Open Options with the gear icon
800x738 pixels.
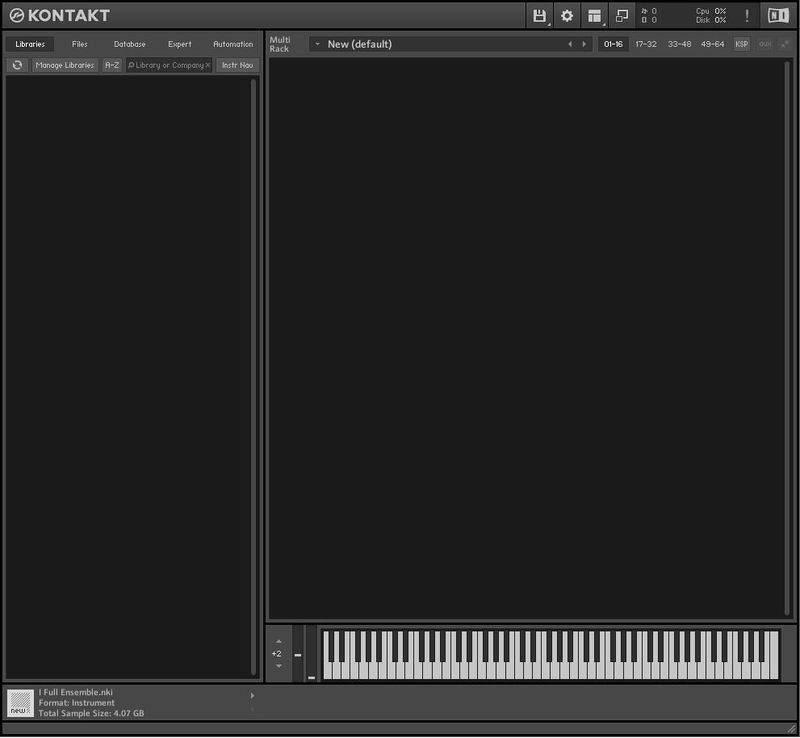(x=567, y=16)
